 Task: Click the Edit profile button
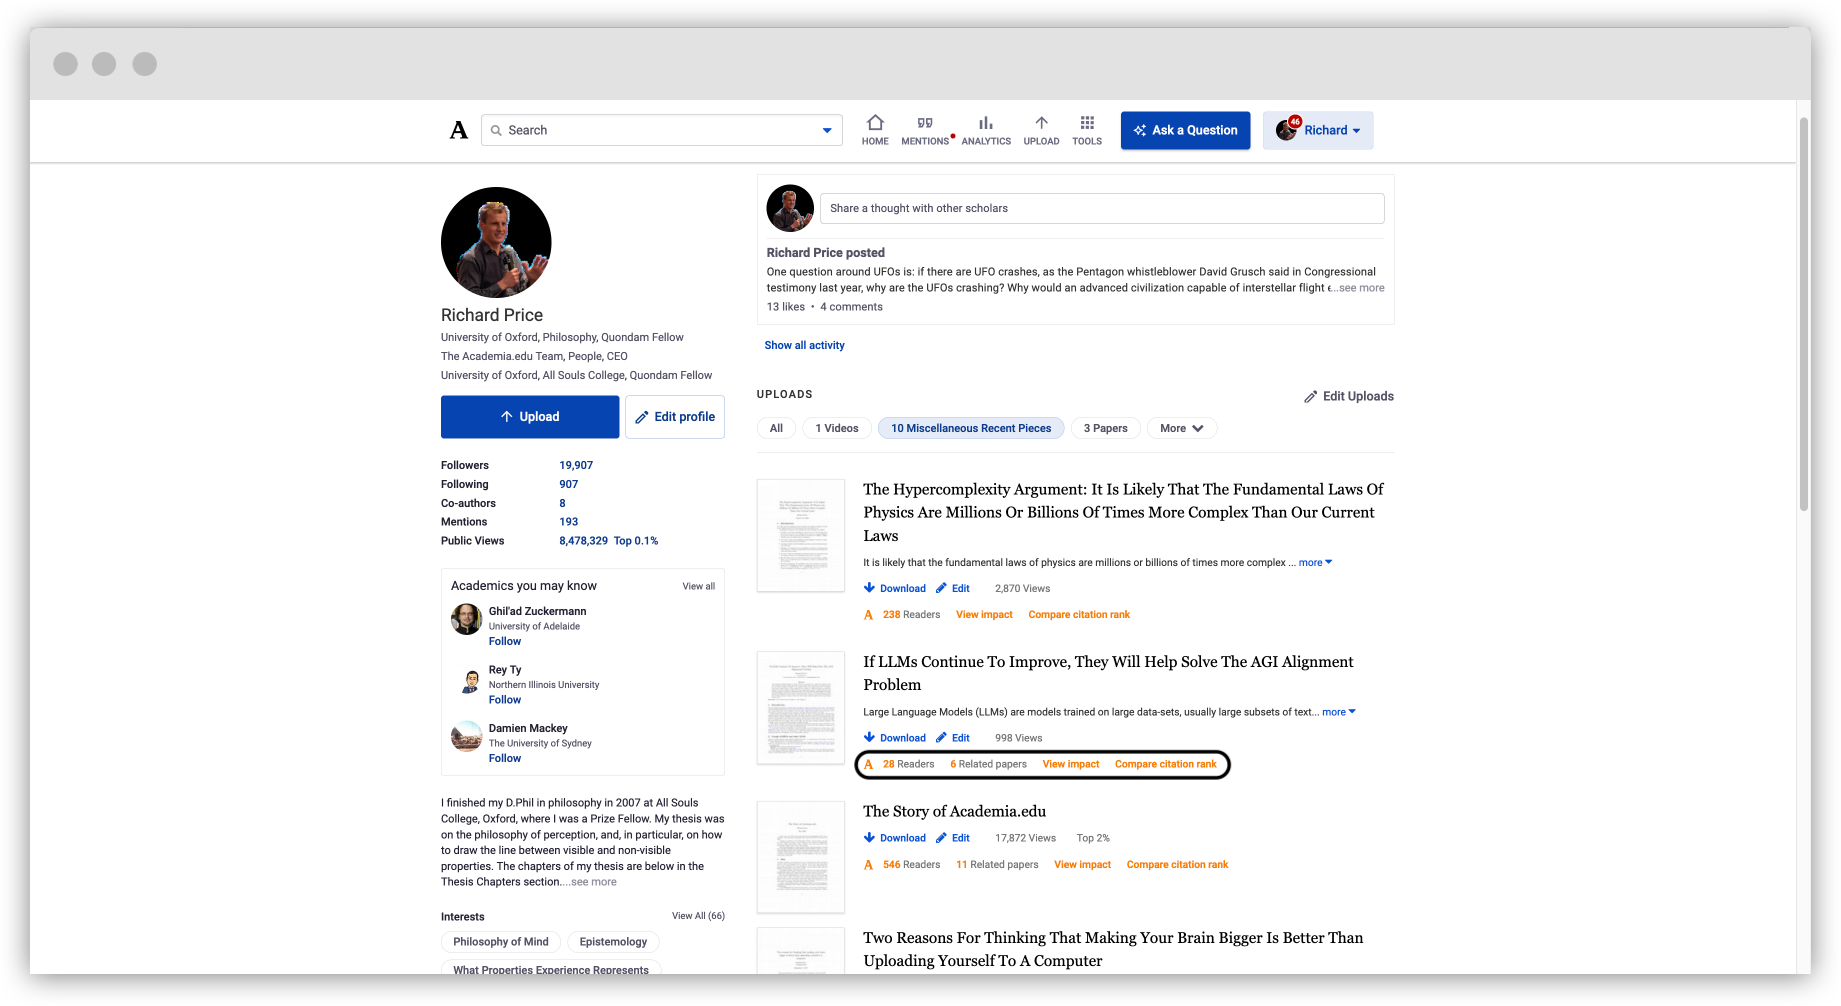coord(675,417)
